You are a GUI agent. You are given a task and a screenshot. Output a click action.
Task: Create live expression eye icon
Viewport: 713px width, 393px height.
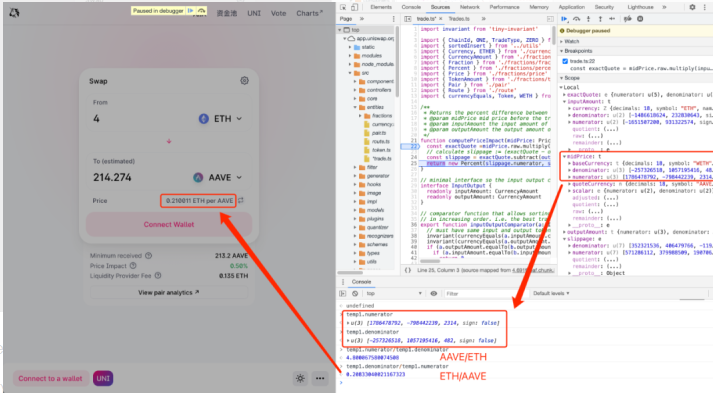click(434, 293)
